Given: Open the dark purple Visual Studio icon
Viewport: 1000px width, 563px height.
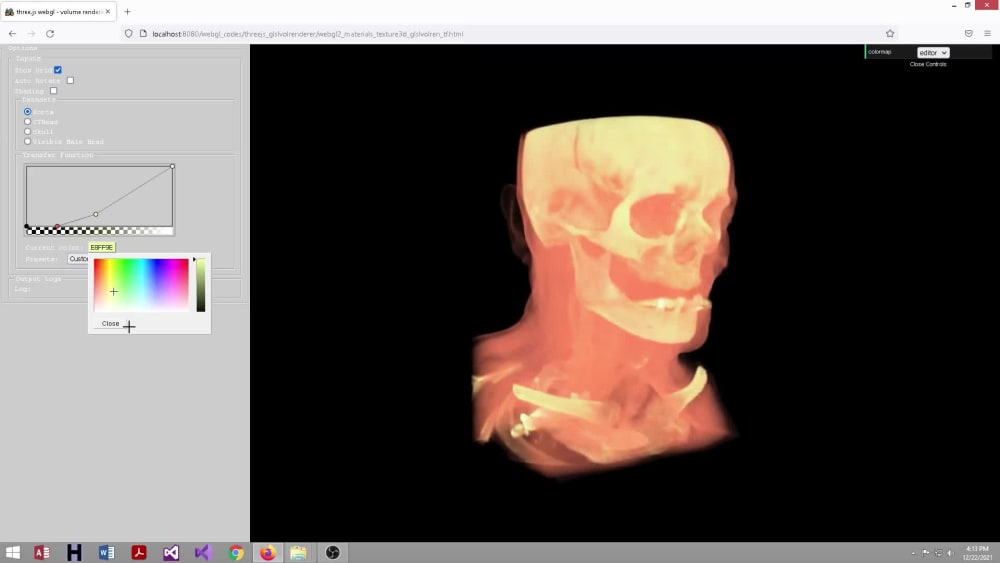Looking at the screenshot, I should coord(171,552).
